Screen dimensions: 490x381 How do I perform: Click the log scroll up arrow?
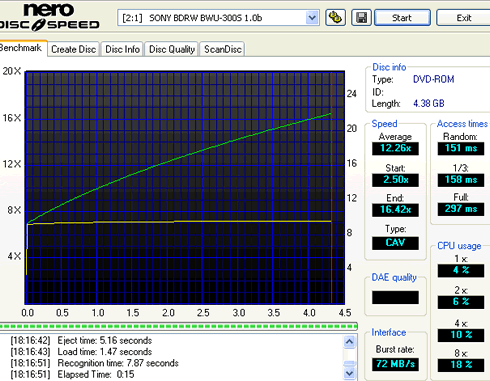tap(349, 341)
